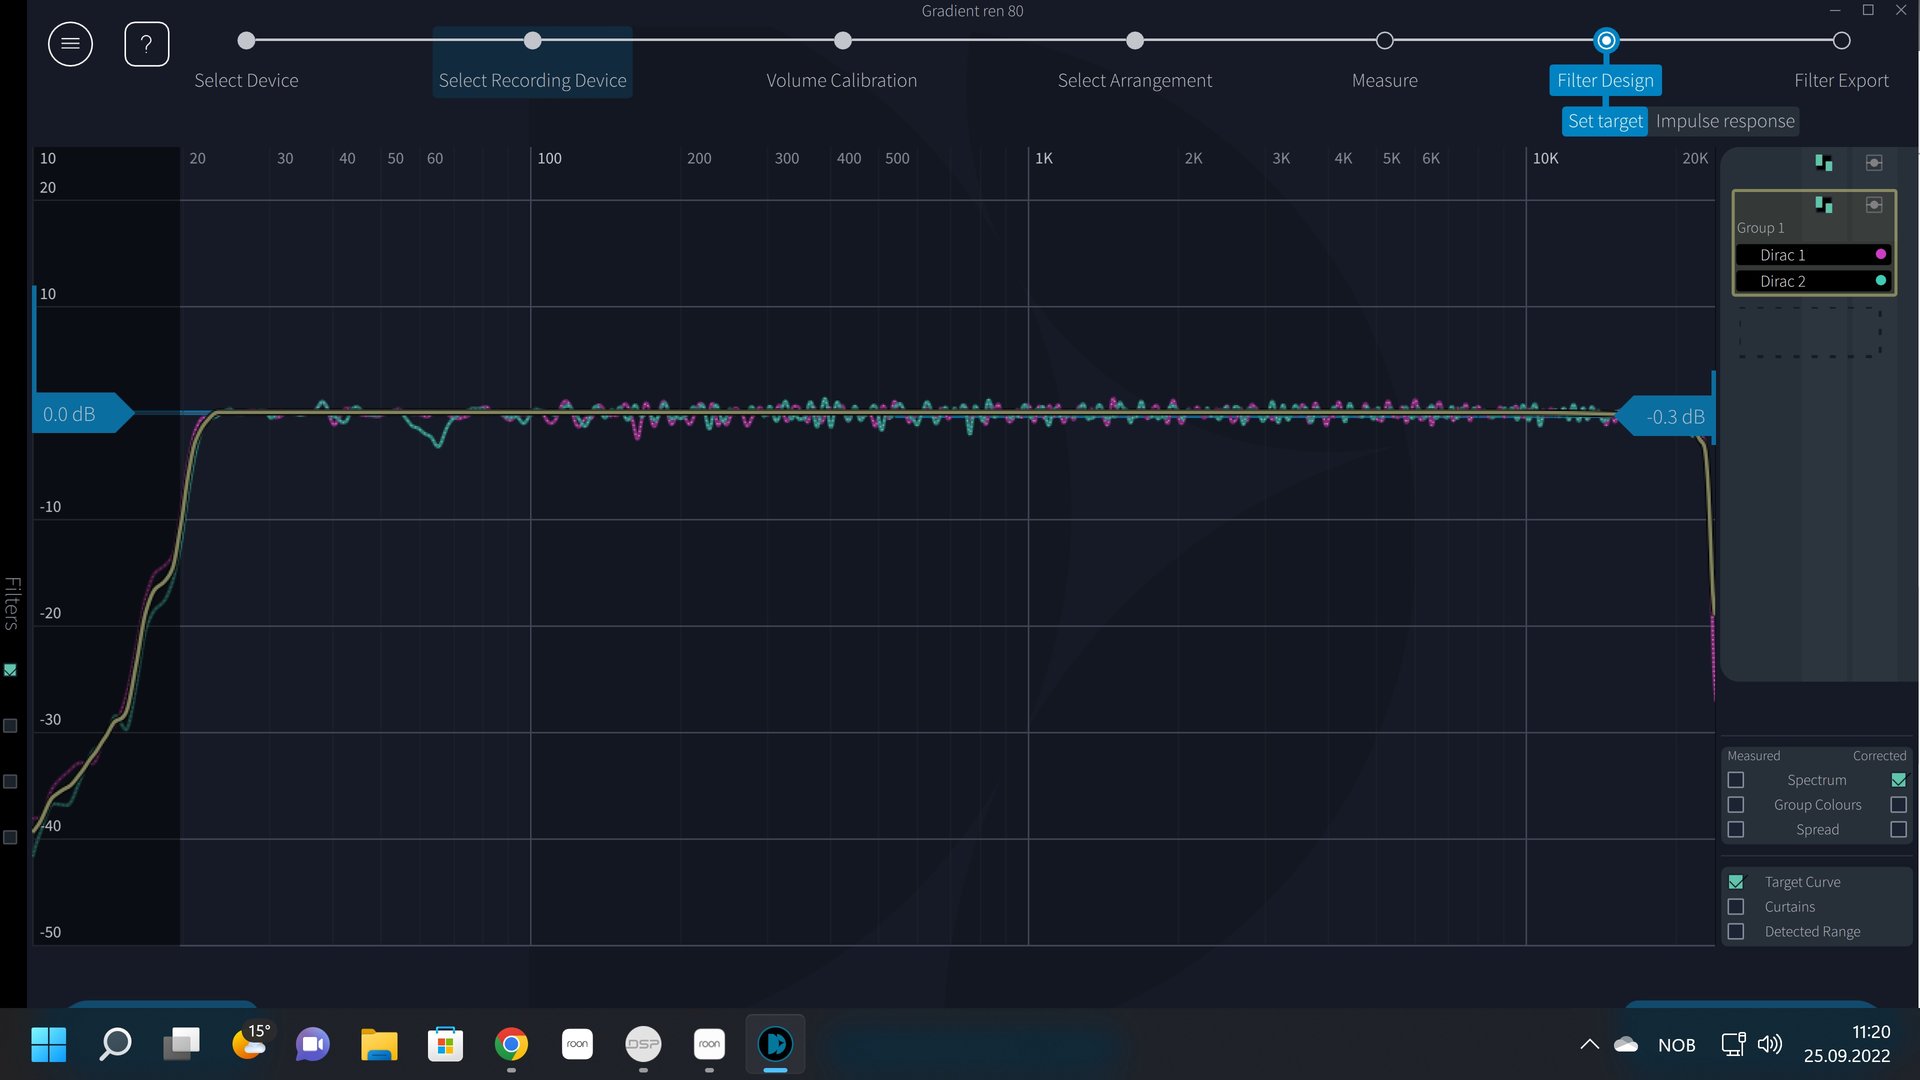Expand the Filters side panel
This screenshot has width=1920, height=1080.
(x=12, y=603)
